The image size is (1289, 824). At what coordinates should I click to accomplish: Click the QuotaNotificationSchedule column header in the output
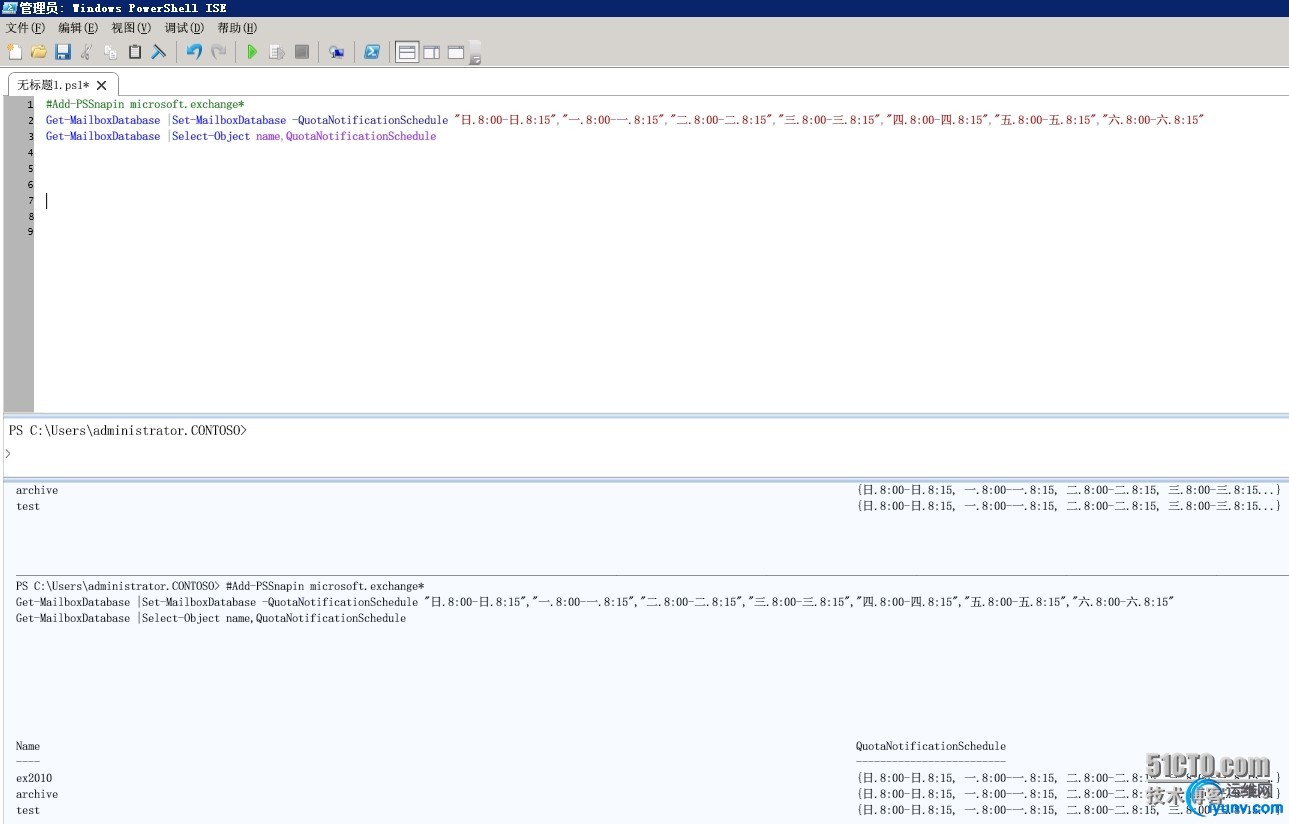pos(931,746)
